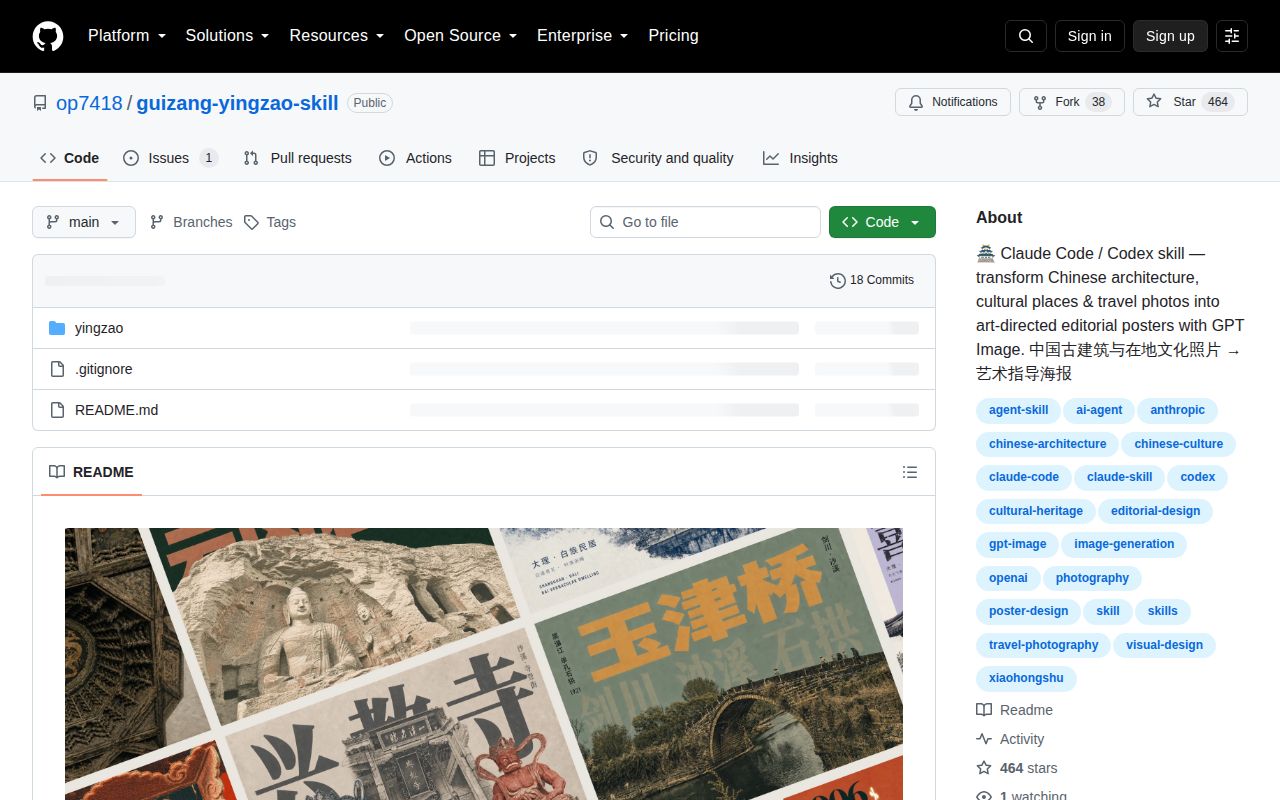Open the Security and quality tab
The height and width of the screenshot is (800, 1280).
pos(658,158)
